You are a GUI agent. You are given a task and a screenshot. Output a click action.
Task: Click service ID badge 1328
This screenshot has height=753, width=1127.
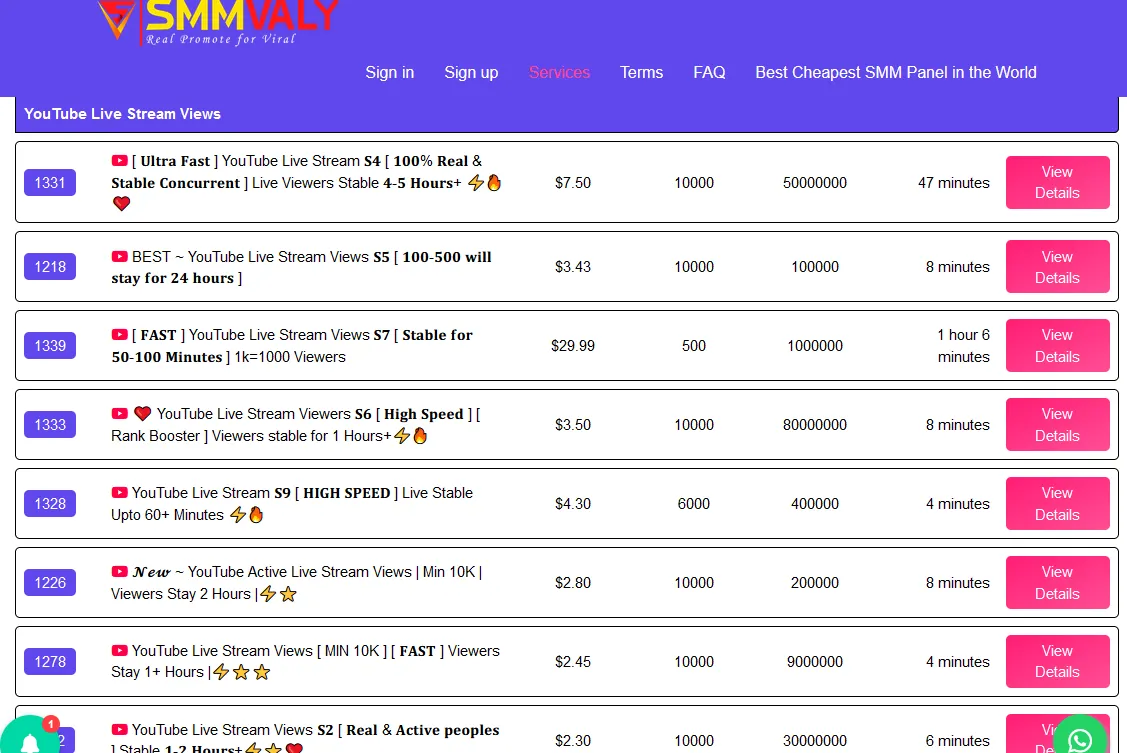50,504
